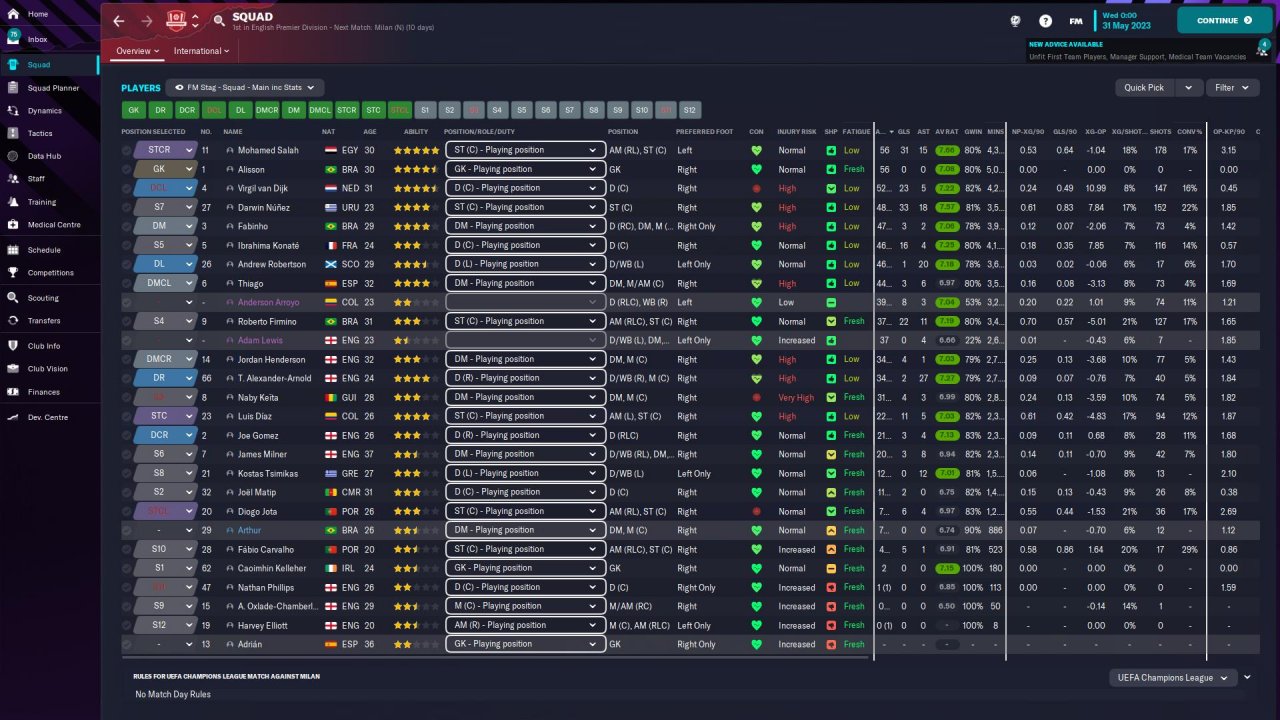1280x720 pixels.
Task: Tick the selection circle for Mohamed Salah
Action: coord(127,150)
